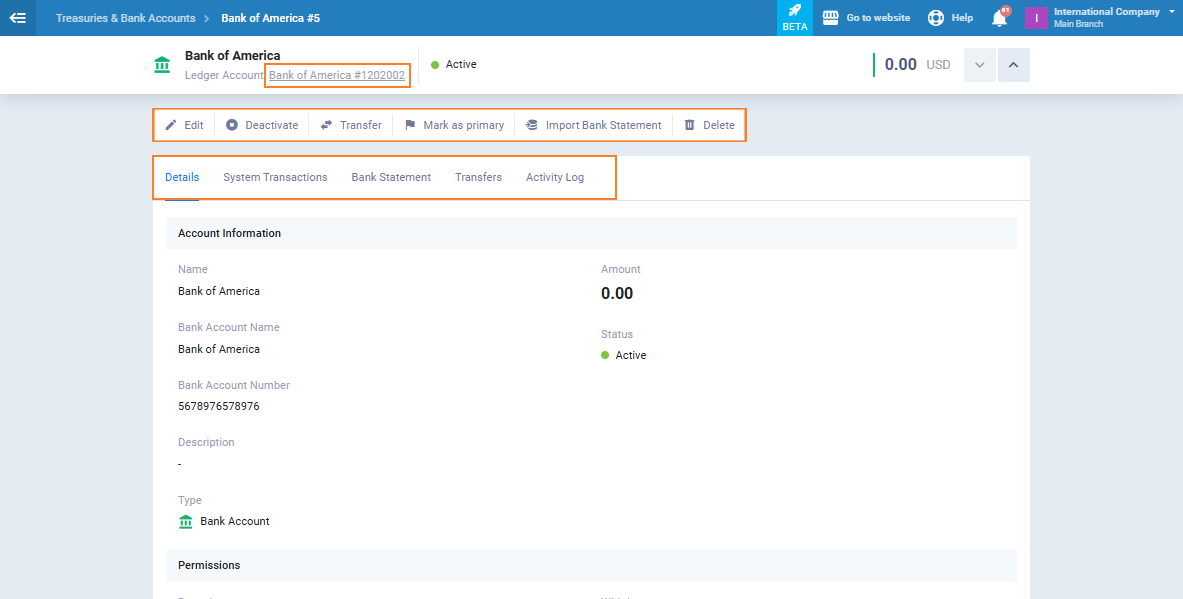
Task: Click the green bank icon in header
Action: coord(162,65)
